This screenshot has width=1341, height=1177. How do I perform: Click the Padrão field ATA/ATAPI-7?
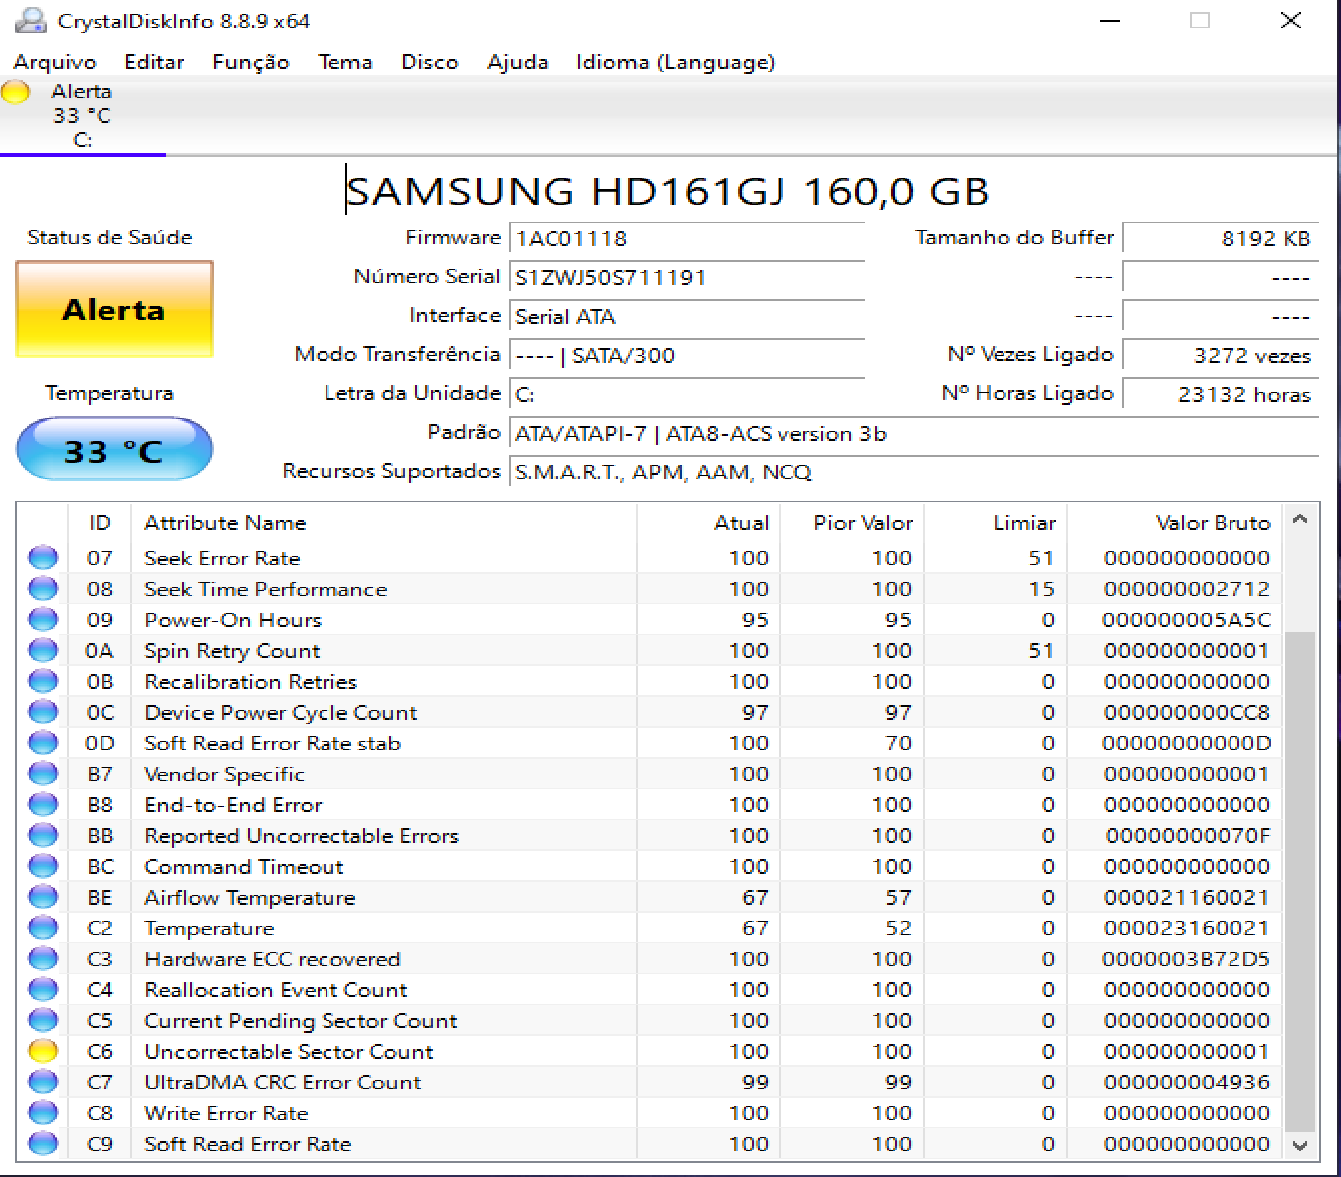tap(914, 433)
